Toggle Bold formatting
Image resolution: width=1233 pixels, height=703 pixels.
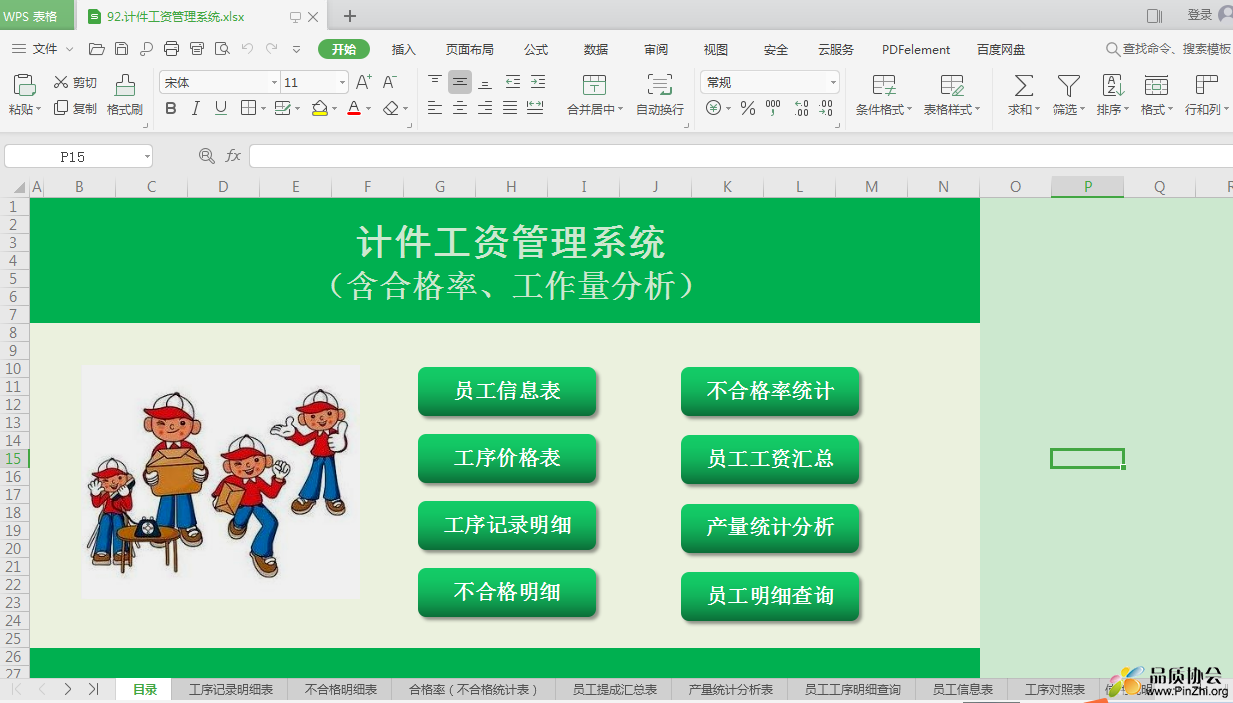[x=171, y=108]
